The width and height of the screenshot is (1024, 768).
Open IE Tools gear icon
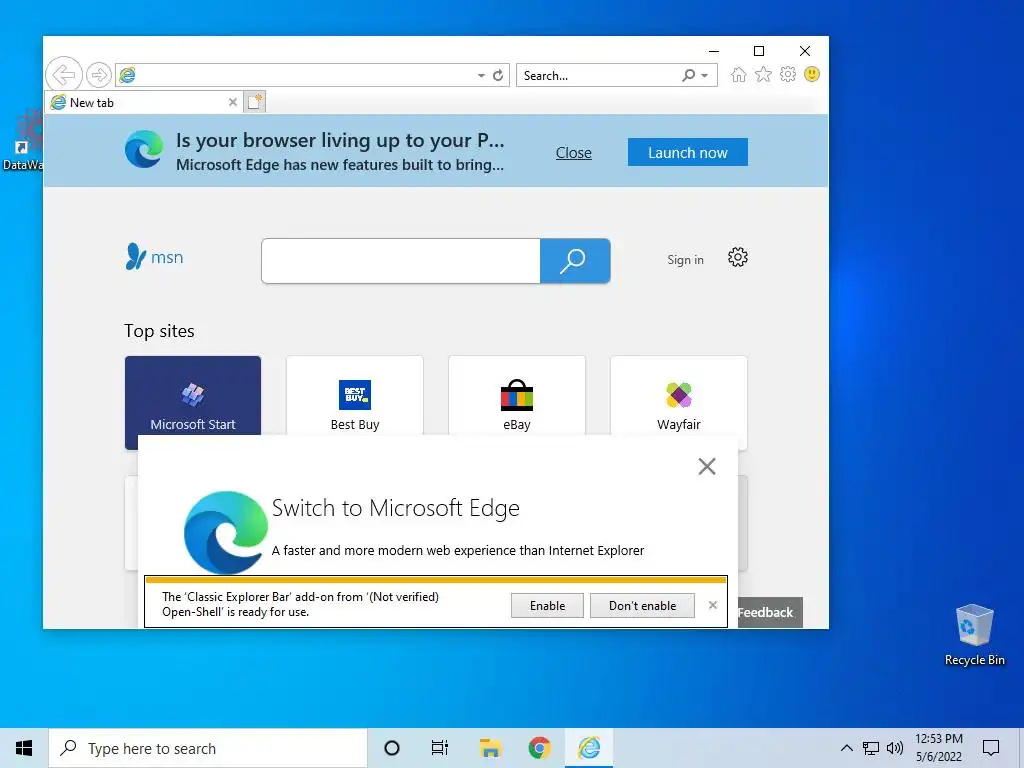coord(788,74)
